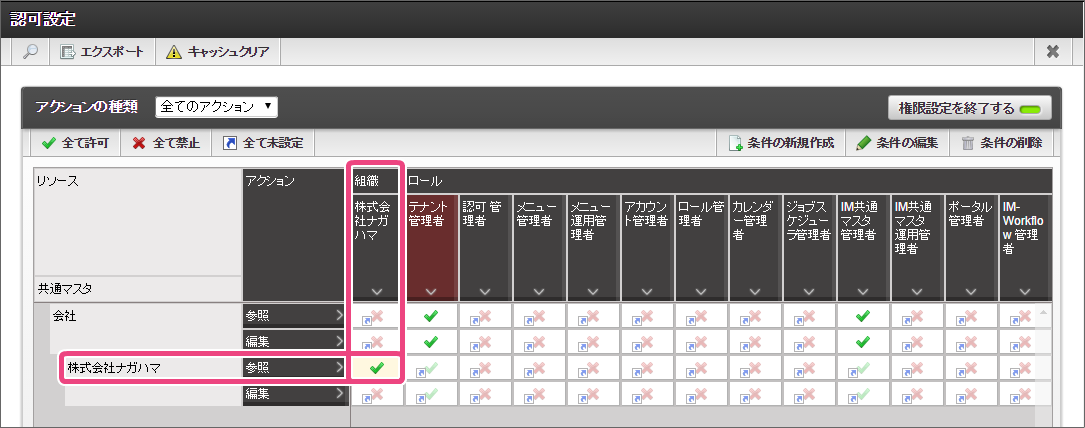Click the red forbid-all cross
This screenshot has height=428, width=1085.
139,143
